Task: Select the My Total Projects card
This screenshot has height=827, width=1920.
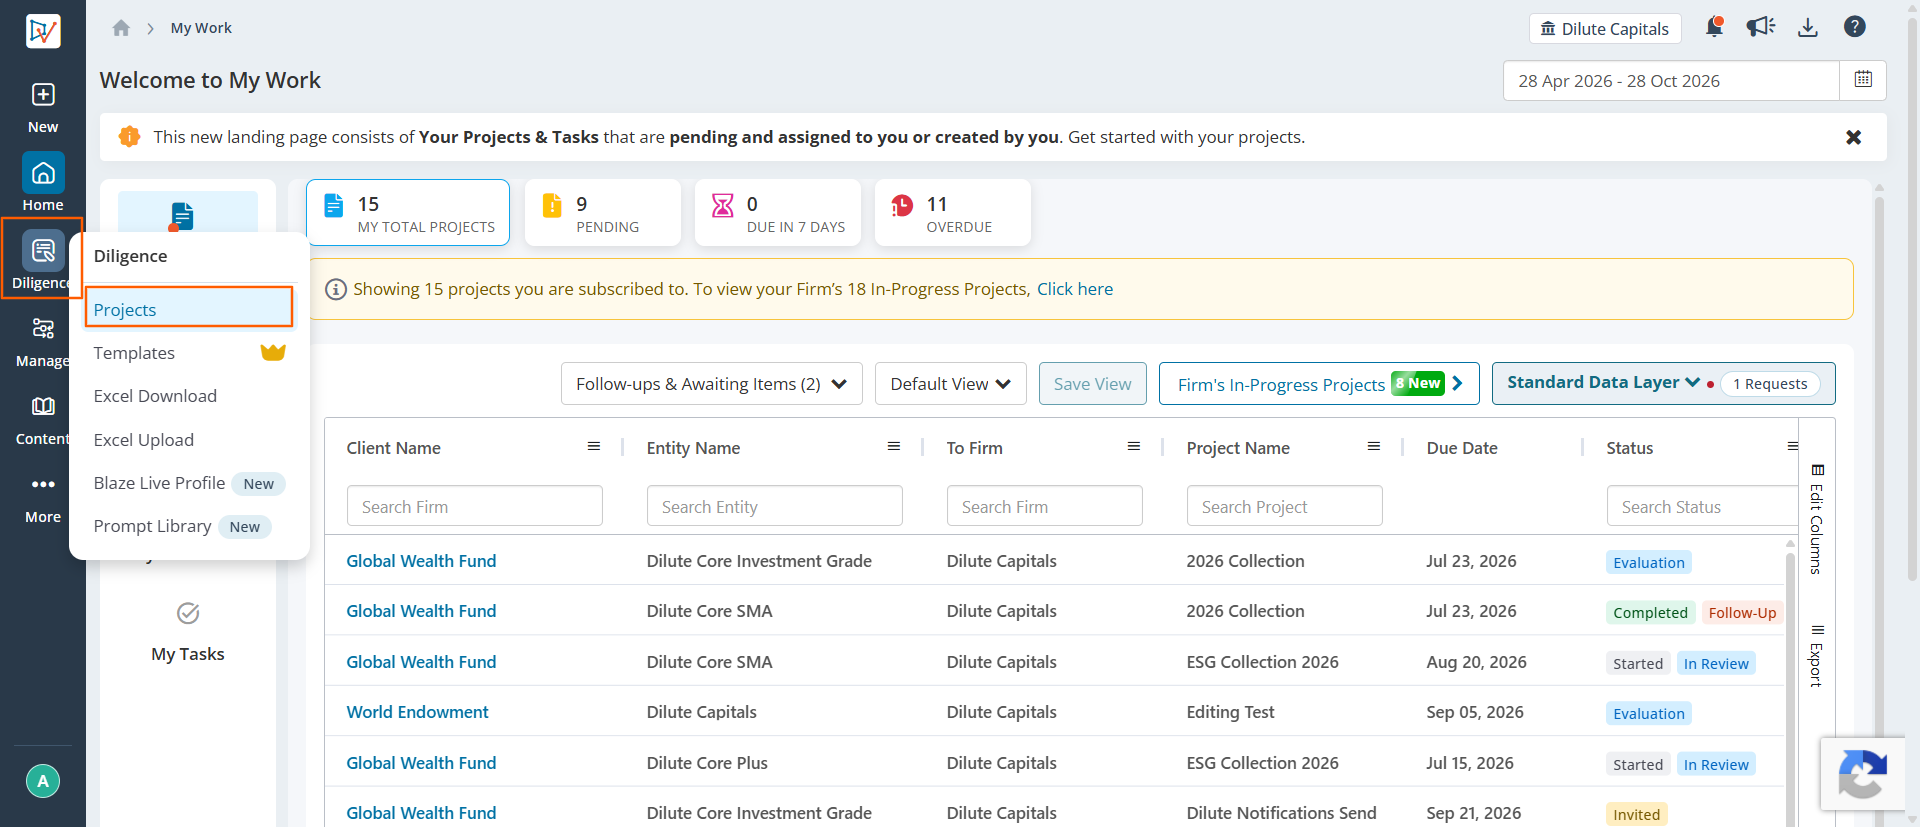Action: click(408, 213)
